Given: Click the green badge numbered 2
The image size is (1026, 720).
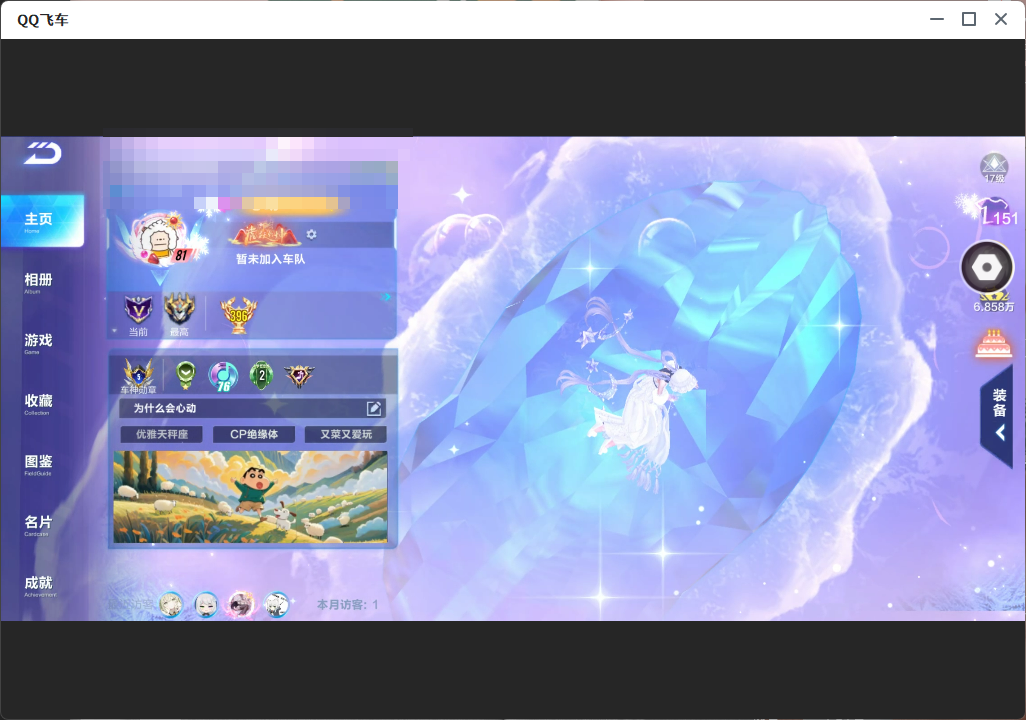Looking at the screenshot, I should 262,376.
